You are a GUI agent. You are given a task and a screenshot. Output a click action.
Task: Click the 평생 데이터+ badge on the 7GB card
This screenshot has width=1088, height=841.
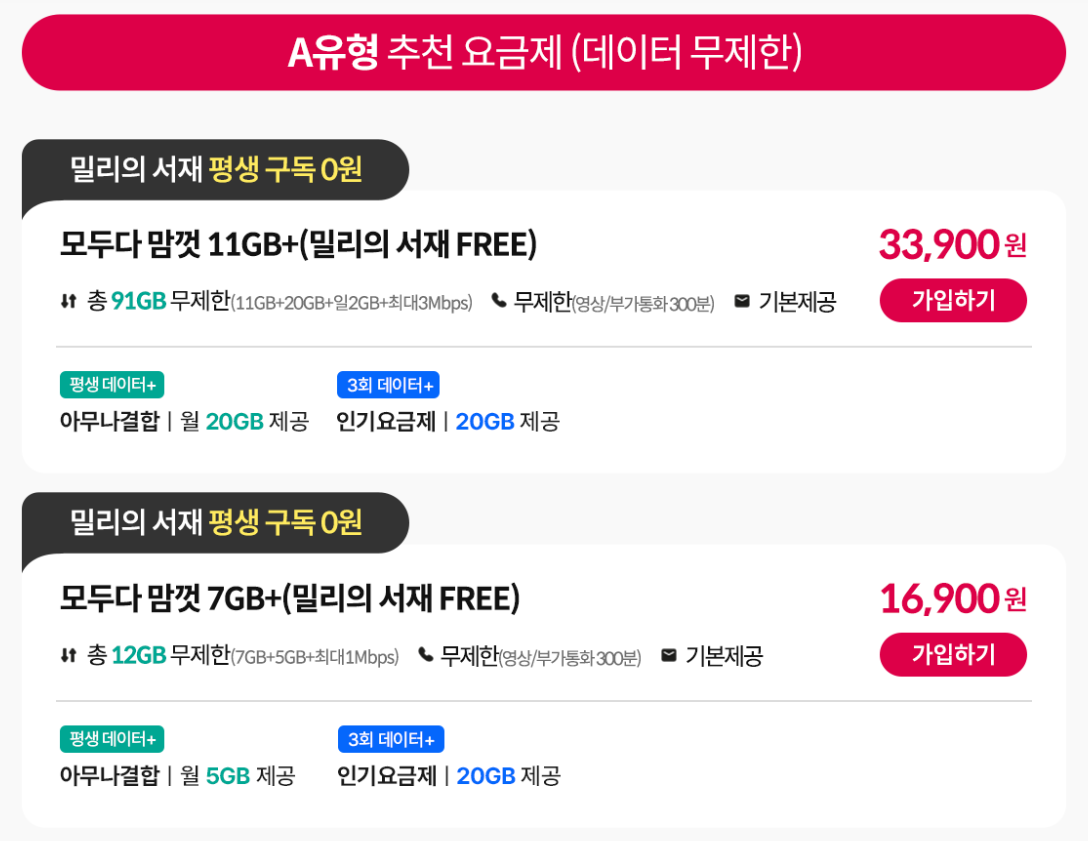tap(111, 739)
